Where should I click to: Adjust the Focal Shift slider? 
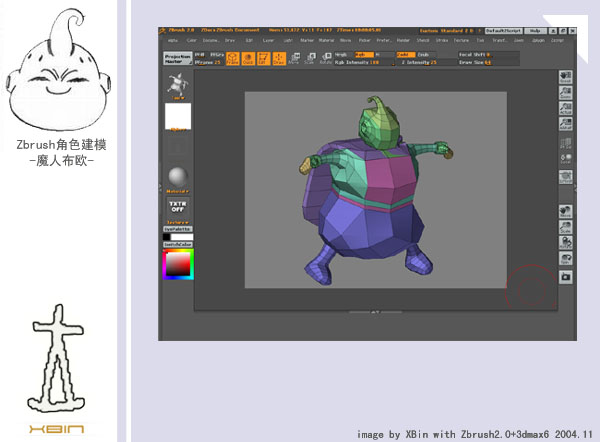(x=489, y=55)
